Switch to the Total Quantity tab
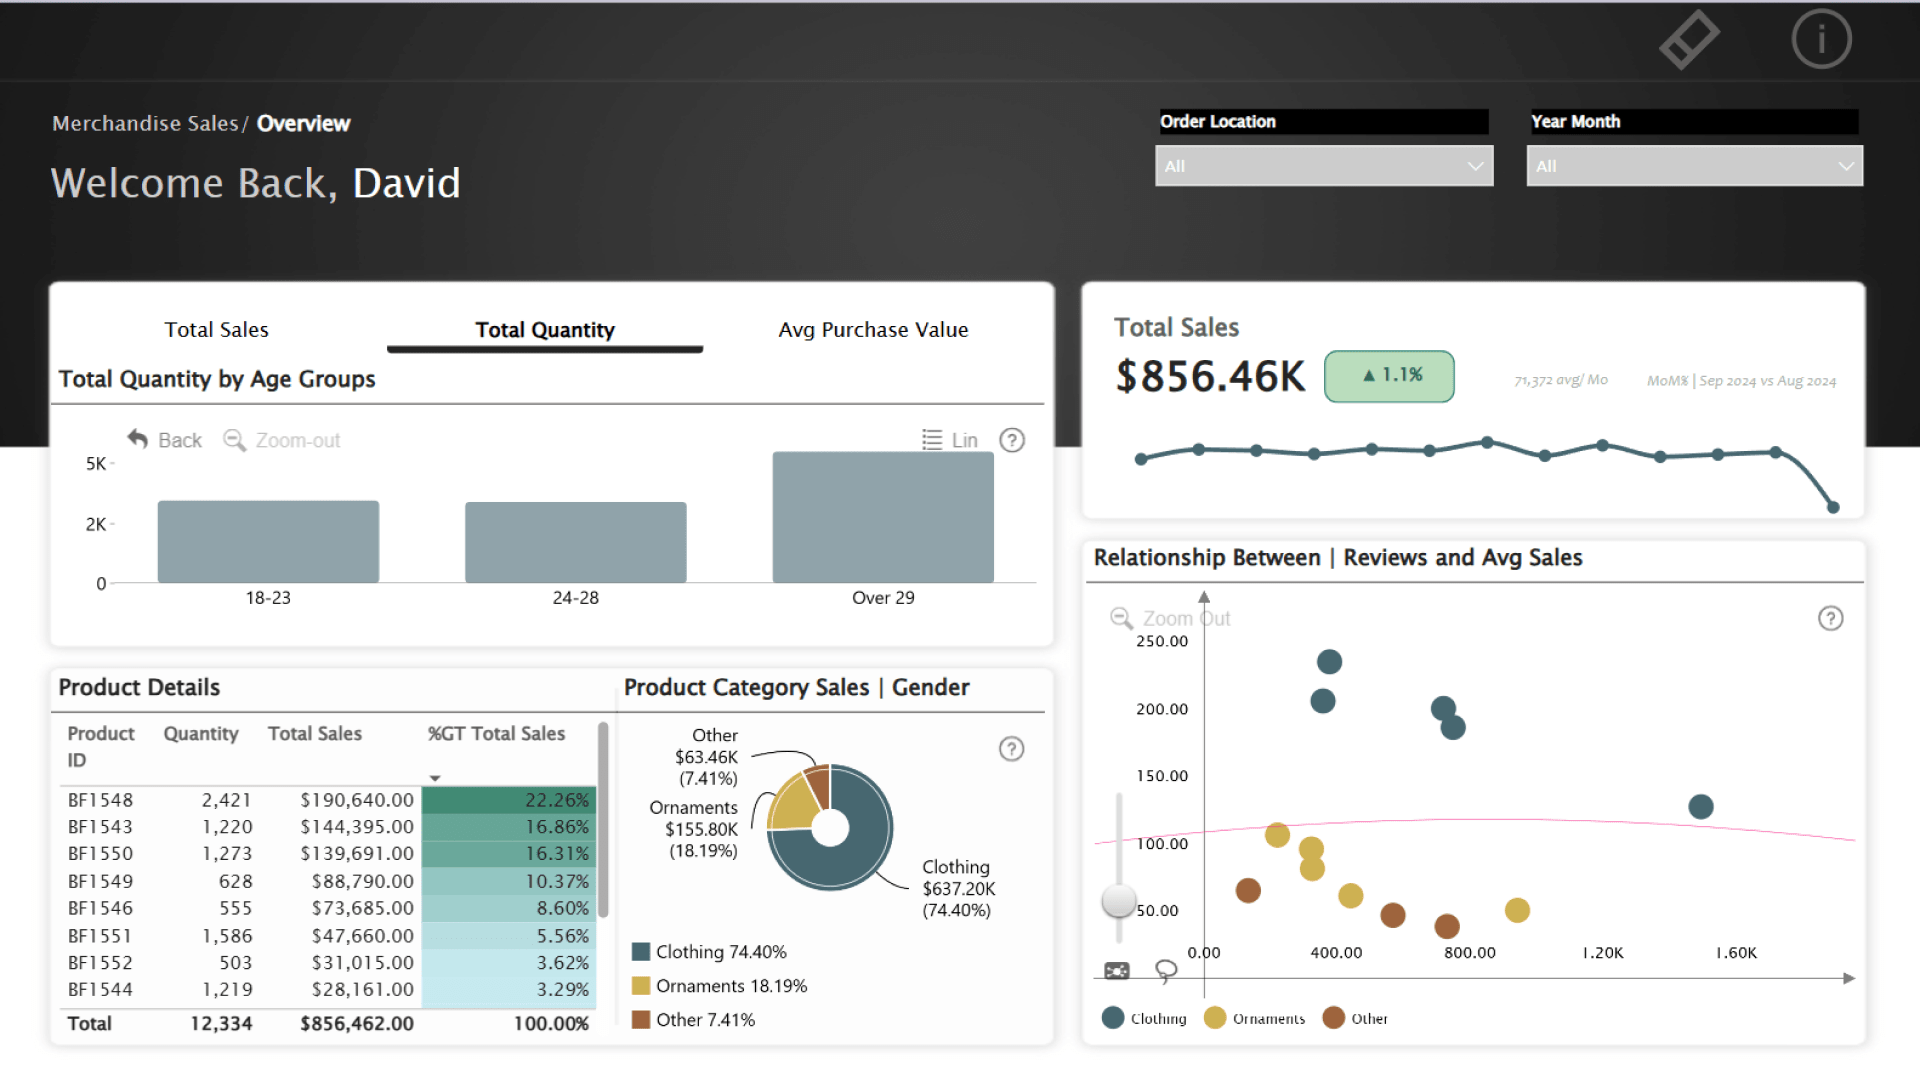Image resolution: width=1920 pixels, height=1080 pixels. click(545, 330)
